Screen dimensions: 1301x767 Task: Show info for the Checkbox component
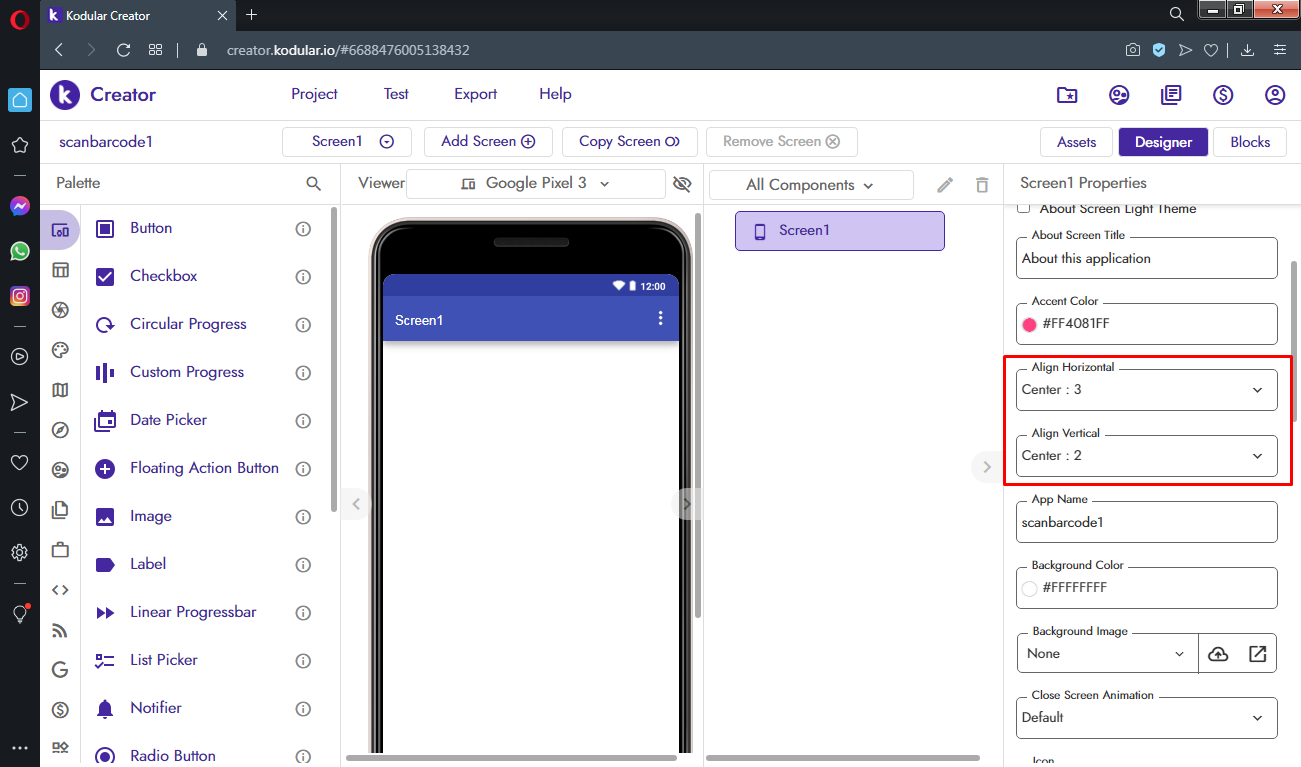(303, 277)
